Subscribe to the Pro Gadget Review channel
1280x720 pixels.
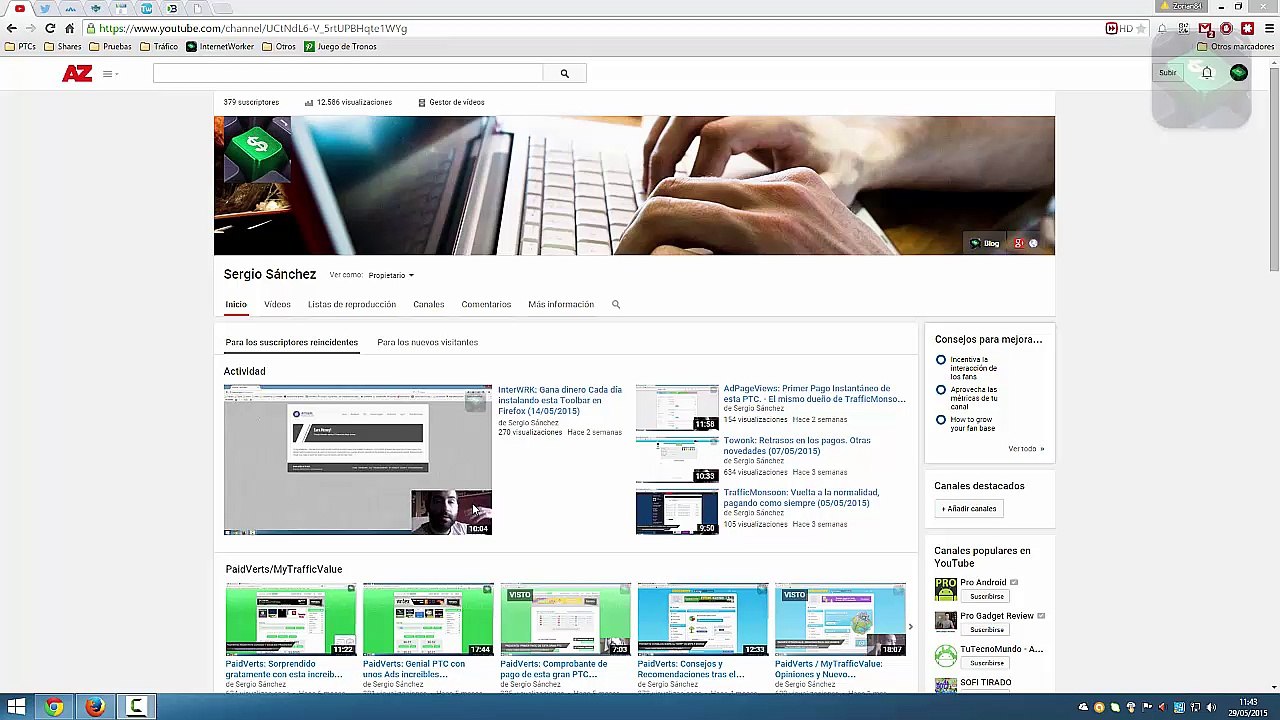point(986,630)
